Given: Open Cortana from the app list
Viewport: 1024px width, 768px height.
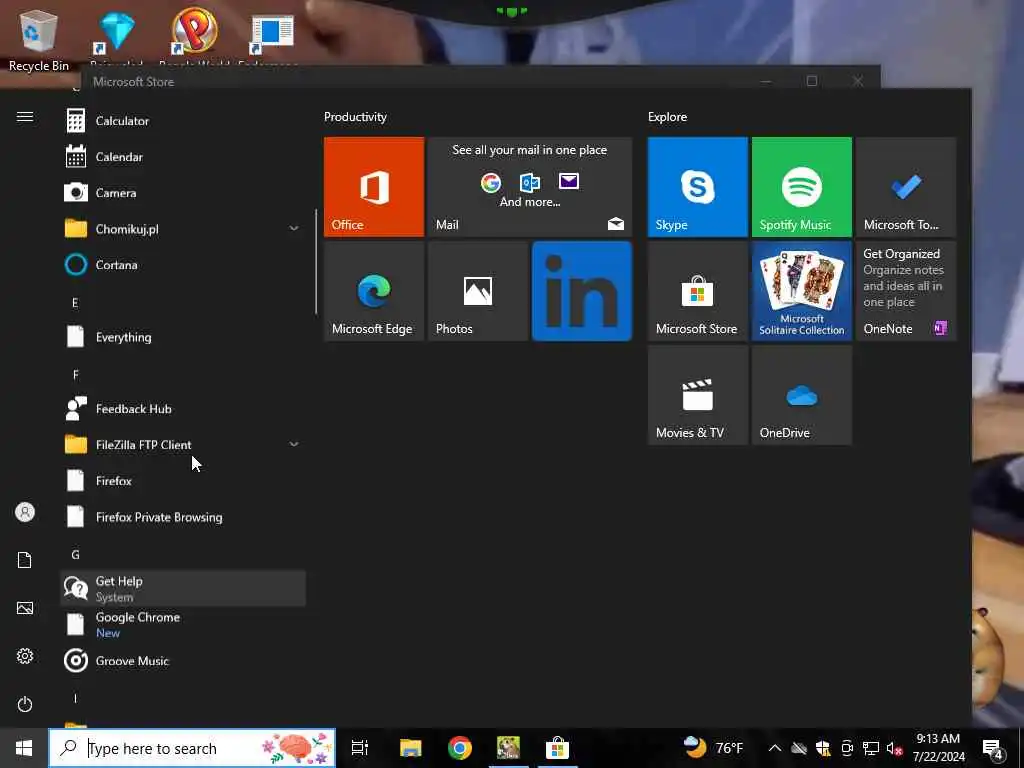Looking at the screenshot, I should 183,264.
